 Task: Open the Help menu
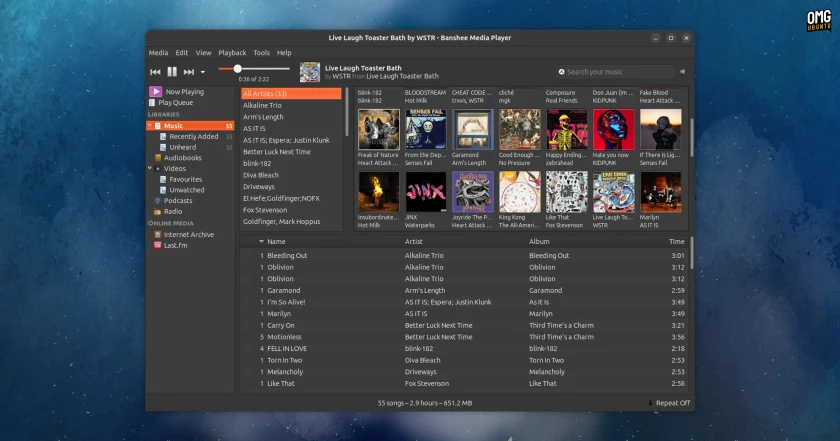(284, 53)
